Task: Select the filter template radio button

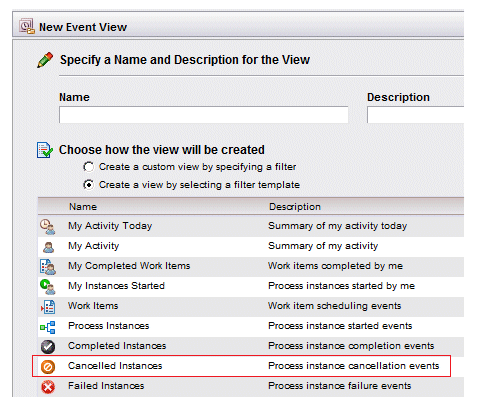Action: pyautogui.click(x=89, y=184)
